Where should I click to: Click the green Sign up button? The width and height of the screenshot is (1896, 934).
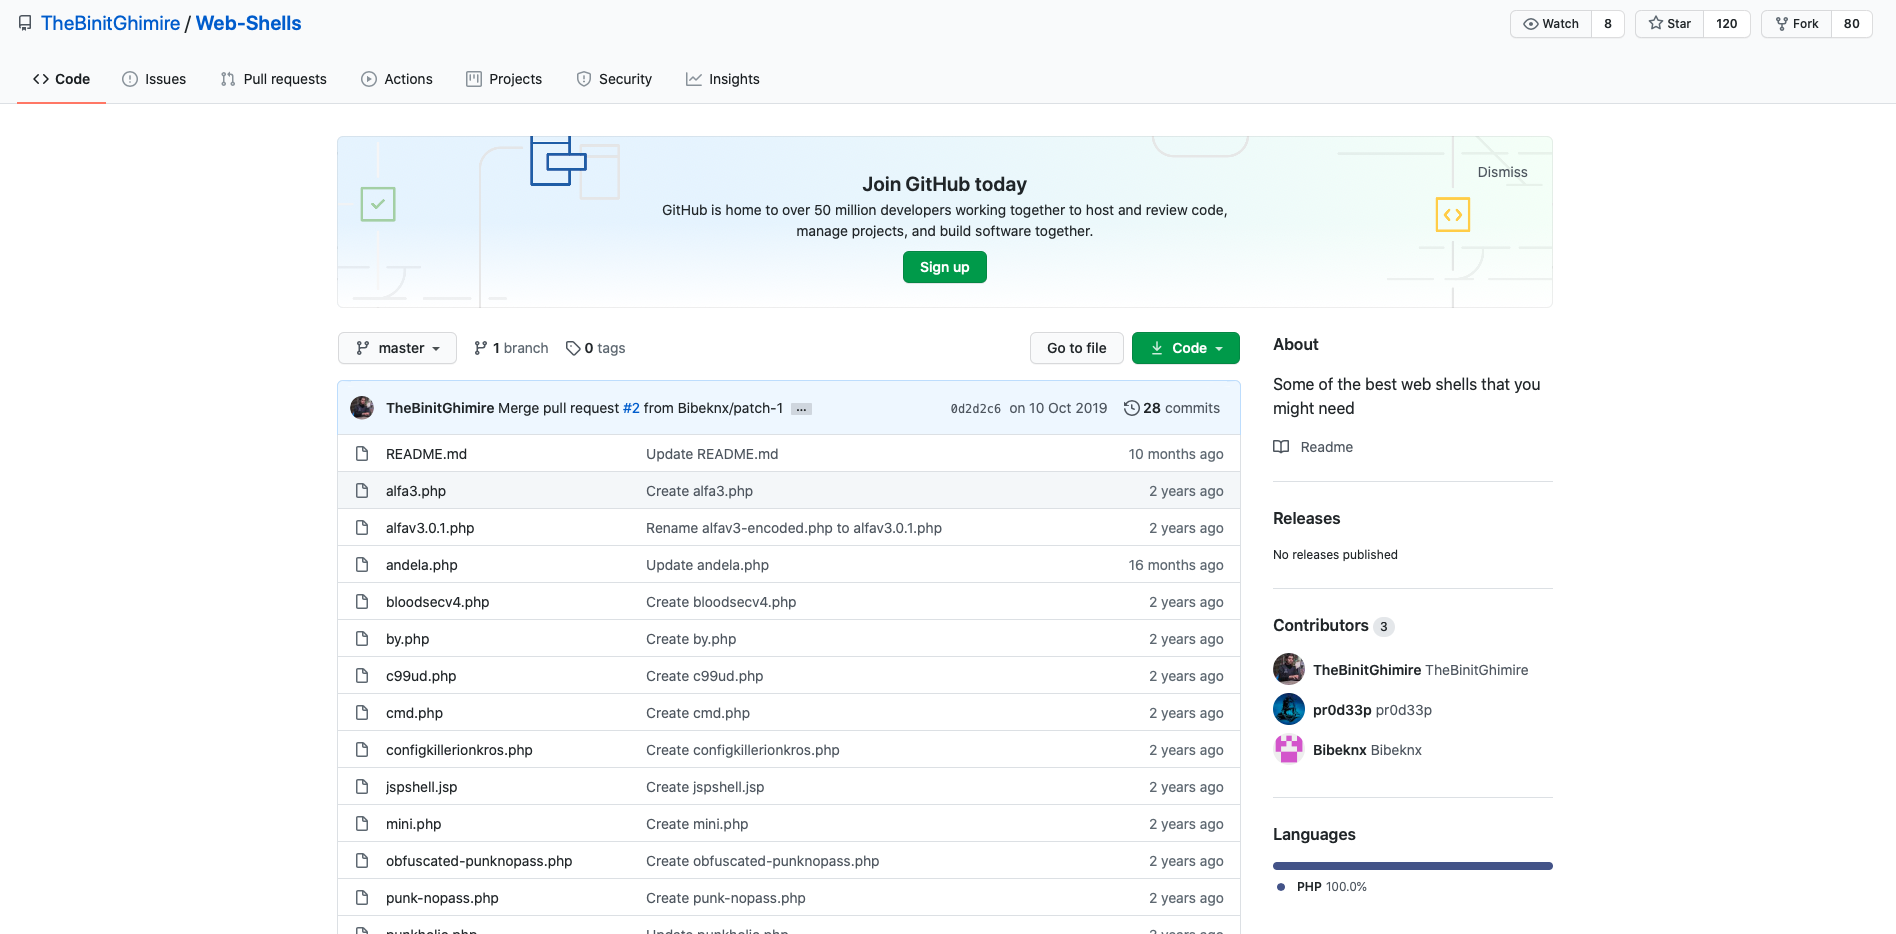[945, 267]
